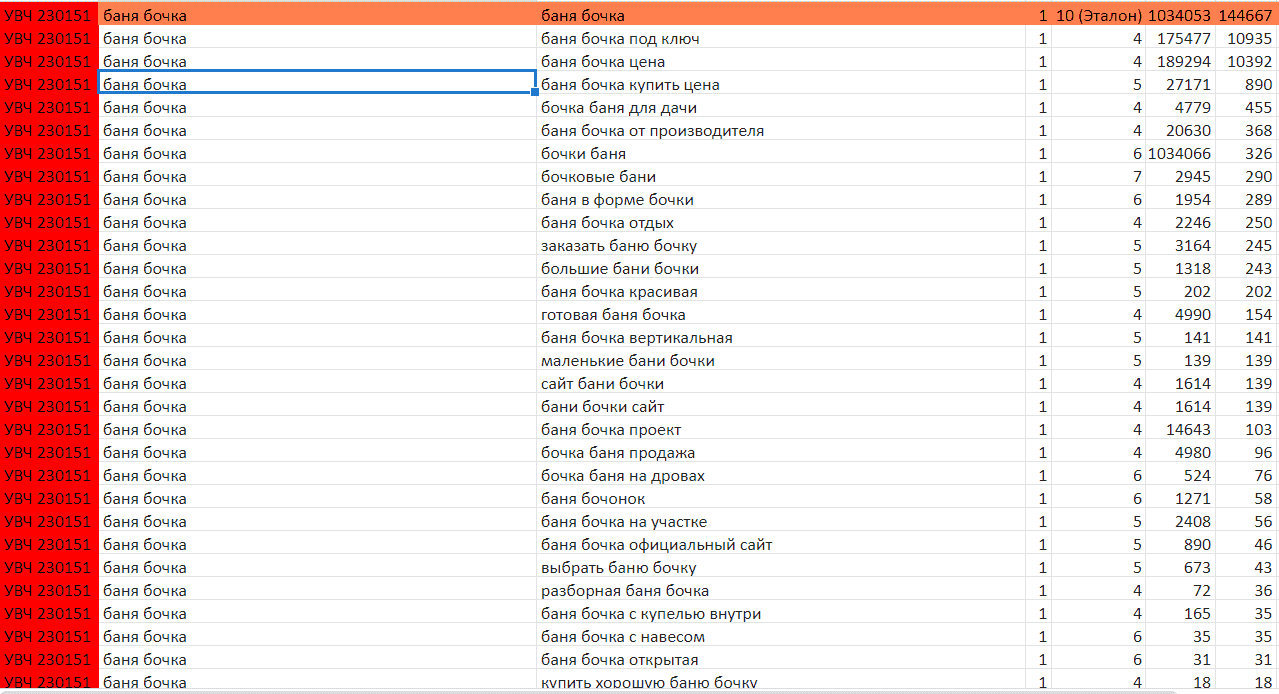This screenshot has height=694, width=1279.
Task: Click the cell containing 10392
Action: (1250, 62)
